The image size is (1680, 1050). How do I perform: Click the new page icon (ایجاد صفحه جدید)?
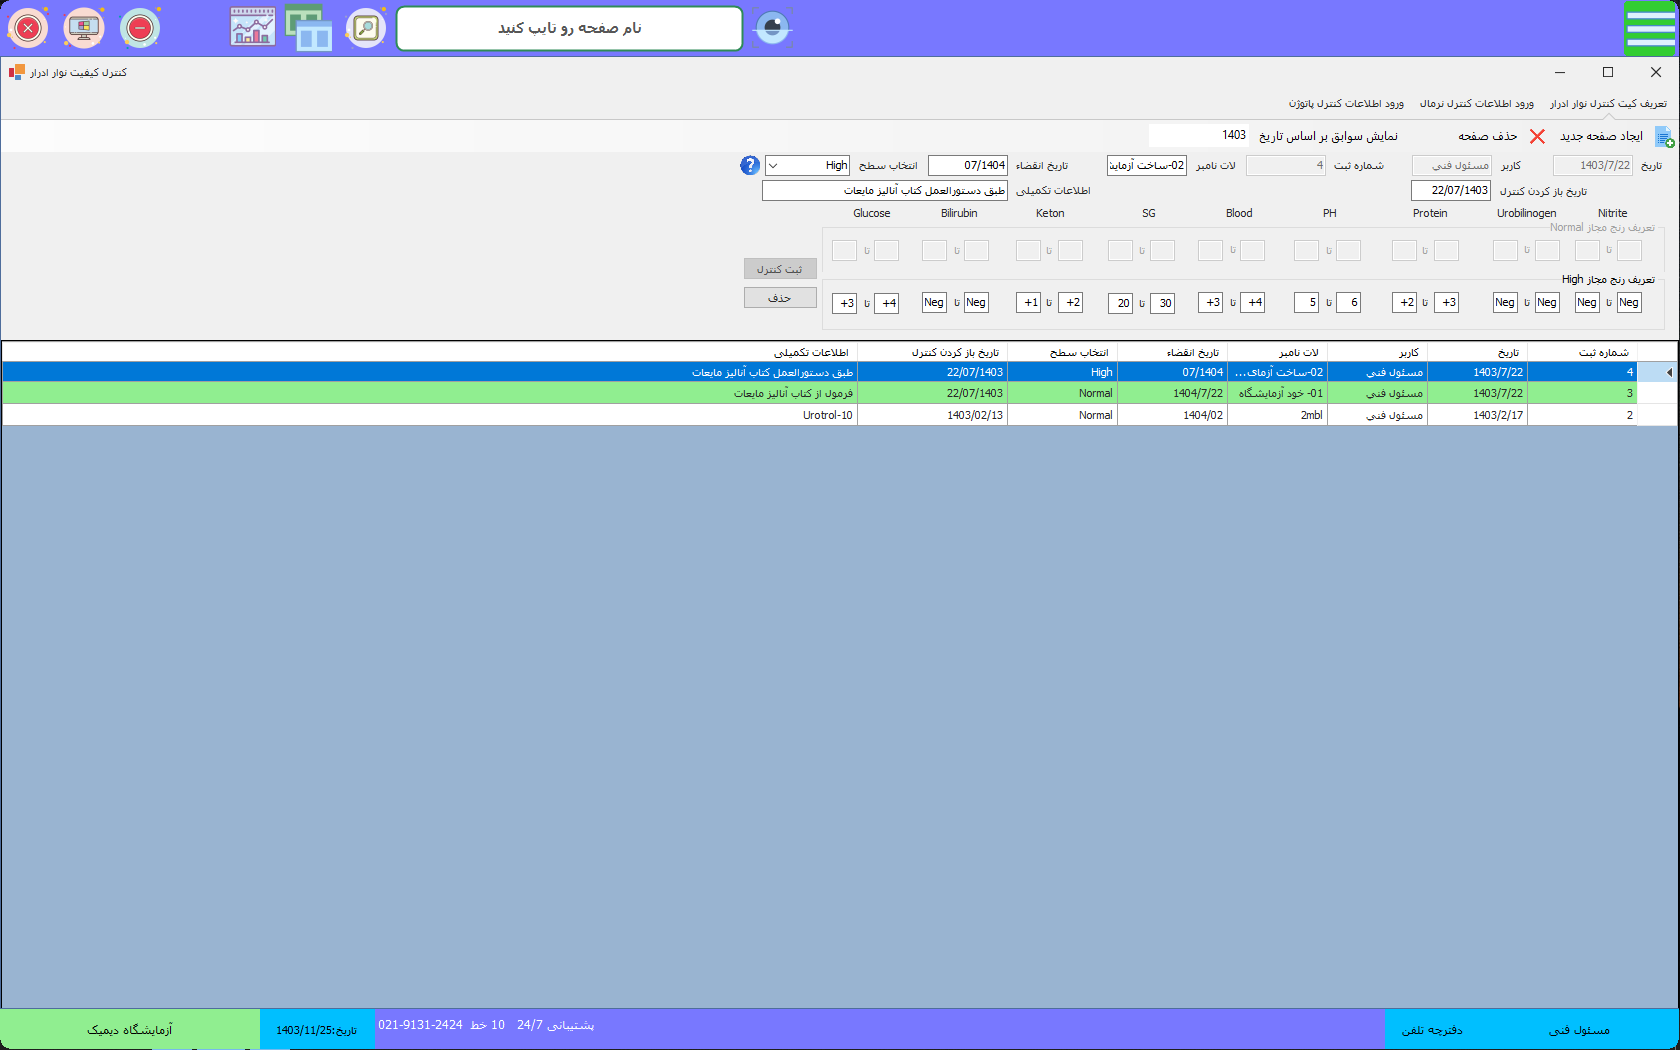(x=1664, y=137)
